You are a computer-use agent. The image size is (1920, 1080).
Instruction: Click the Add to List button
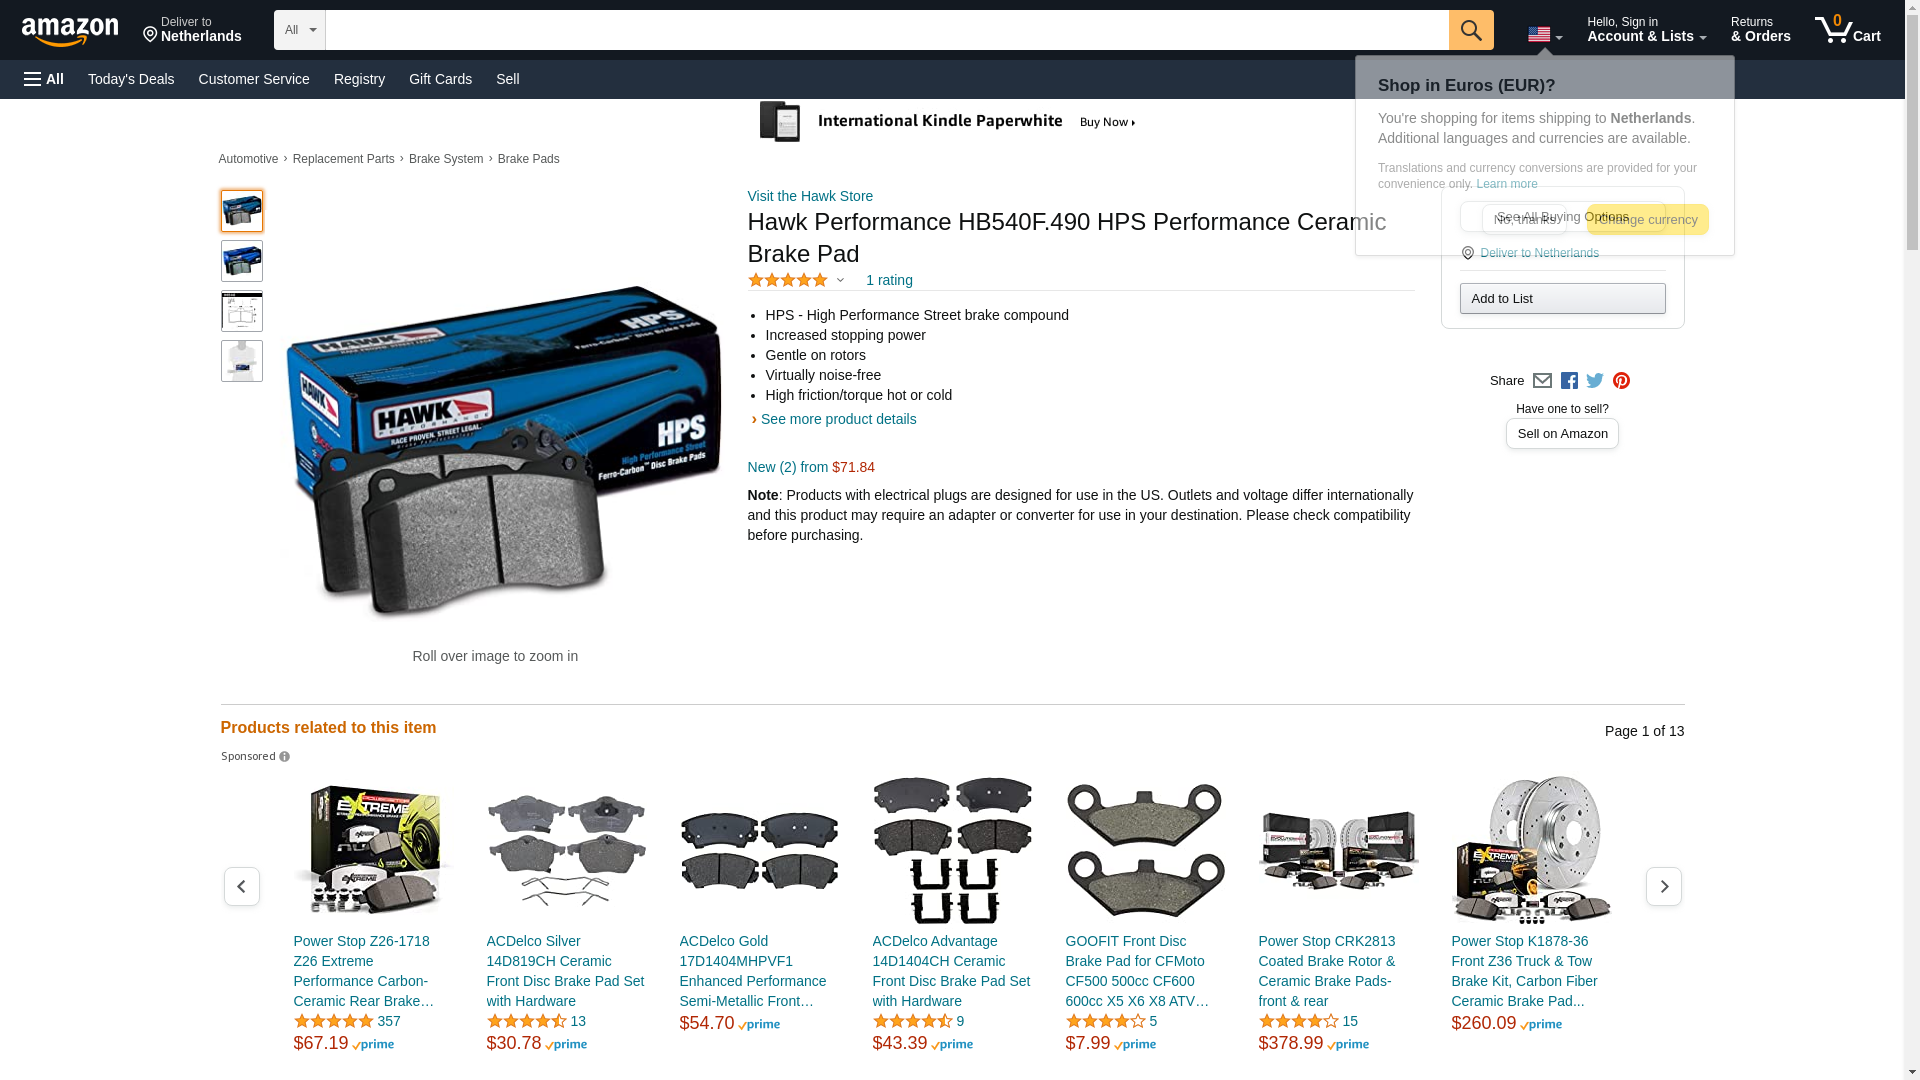[1562, 299]
